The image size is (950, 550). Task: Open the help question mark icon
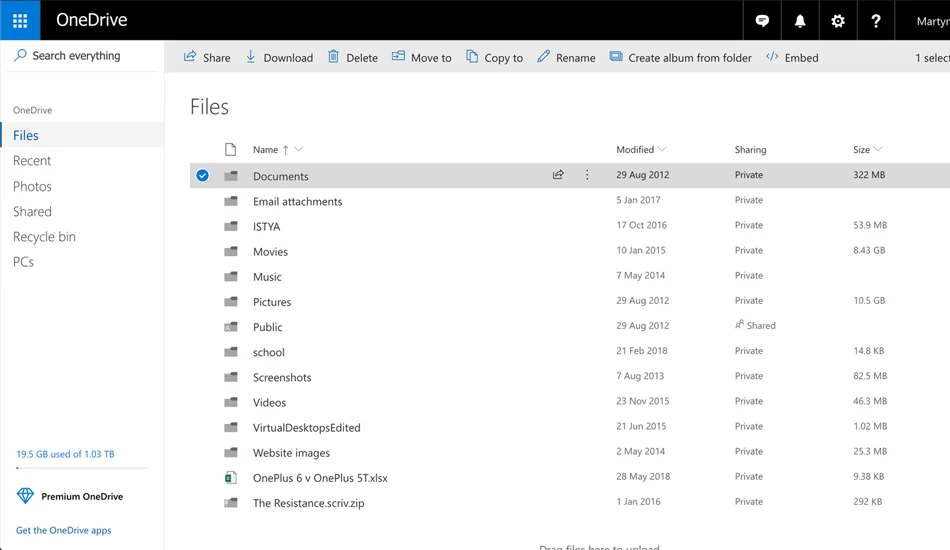[x=875, y=21]
